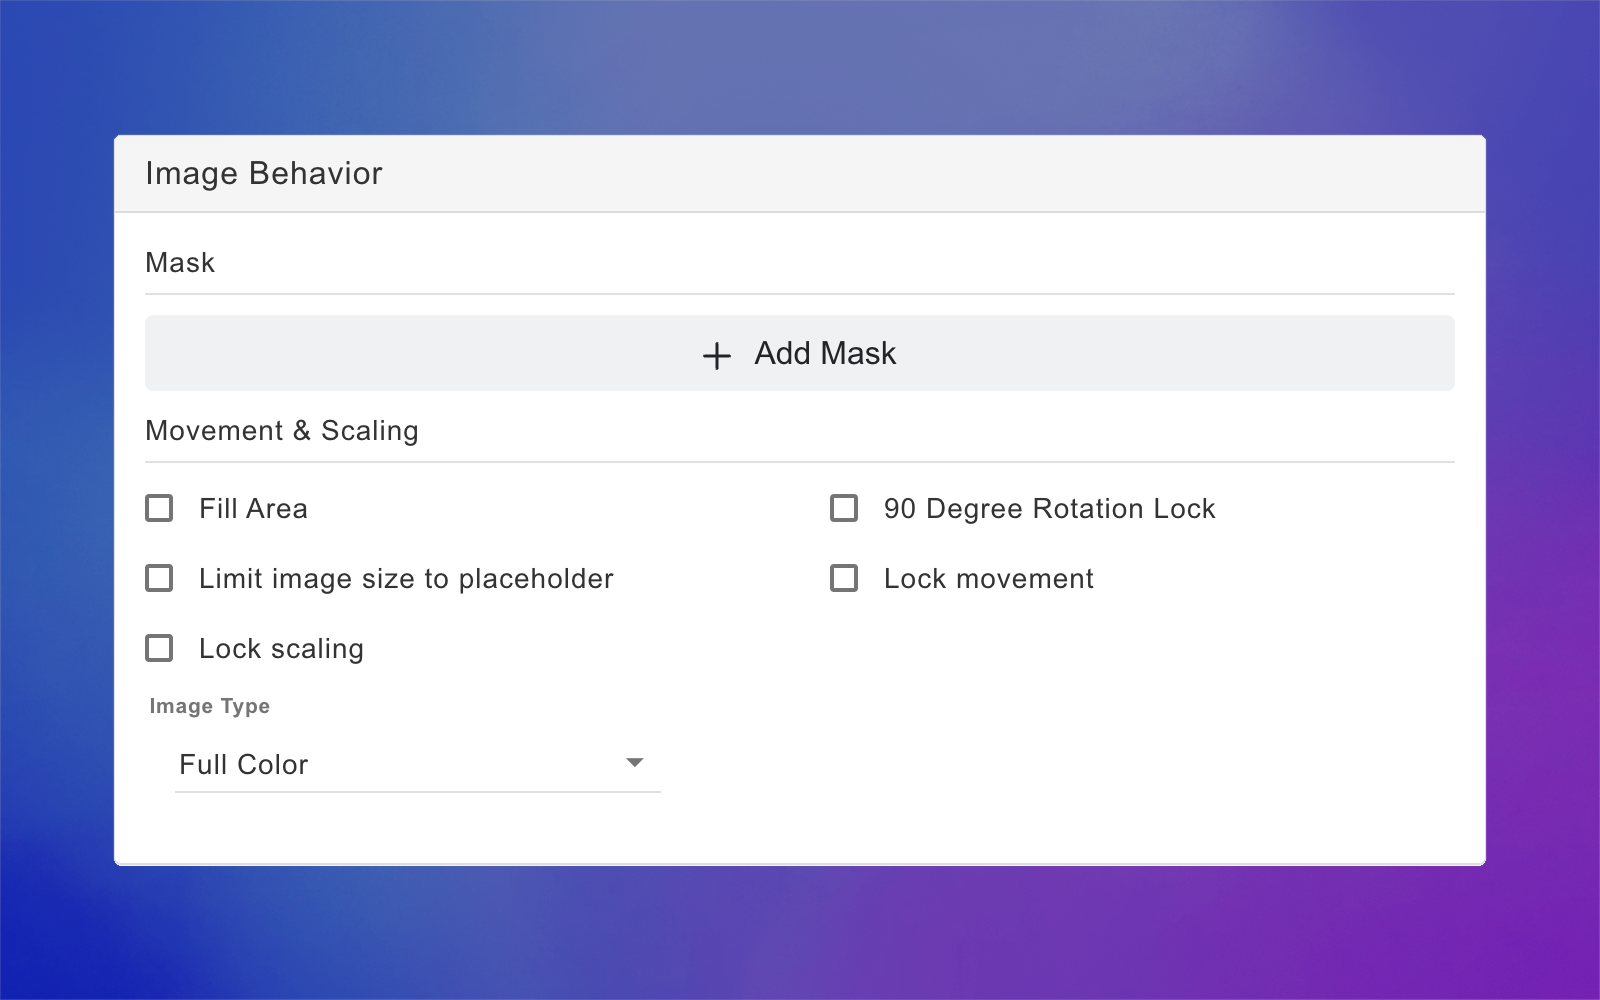This screenshot has height=1000, width=1600.
Task: Click the Limit image size to placeholder label
Action: tap(406, 578)
